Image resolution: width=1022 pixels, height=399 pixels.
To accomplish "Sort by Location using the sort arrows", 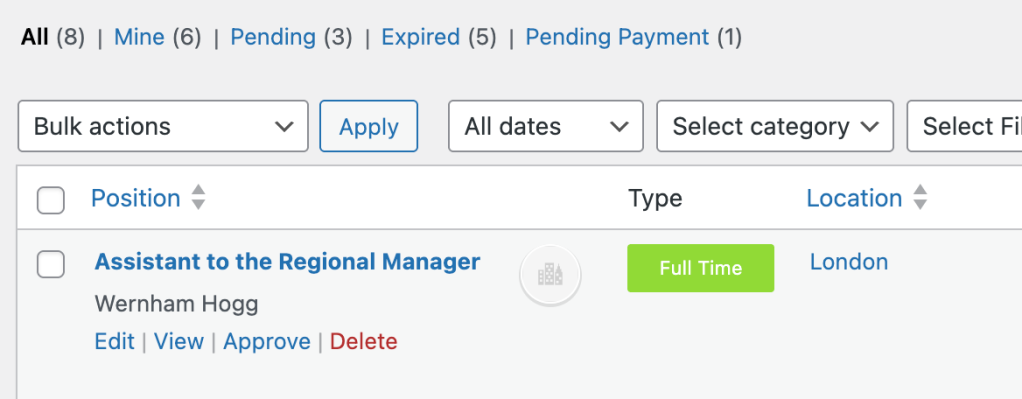I will pos(920,198).
